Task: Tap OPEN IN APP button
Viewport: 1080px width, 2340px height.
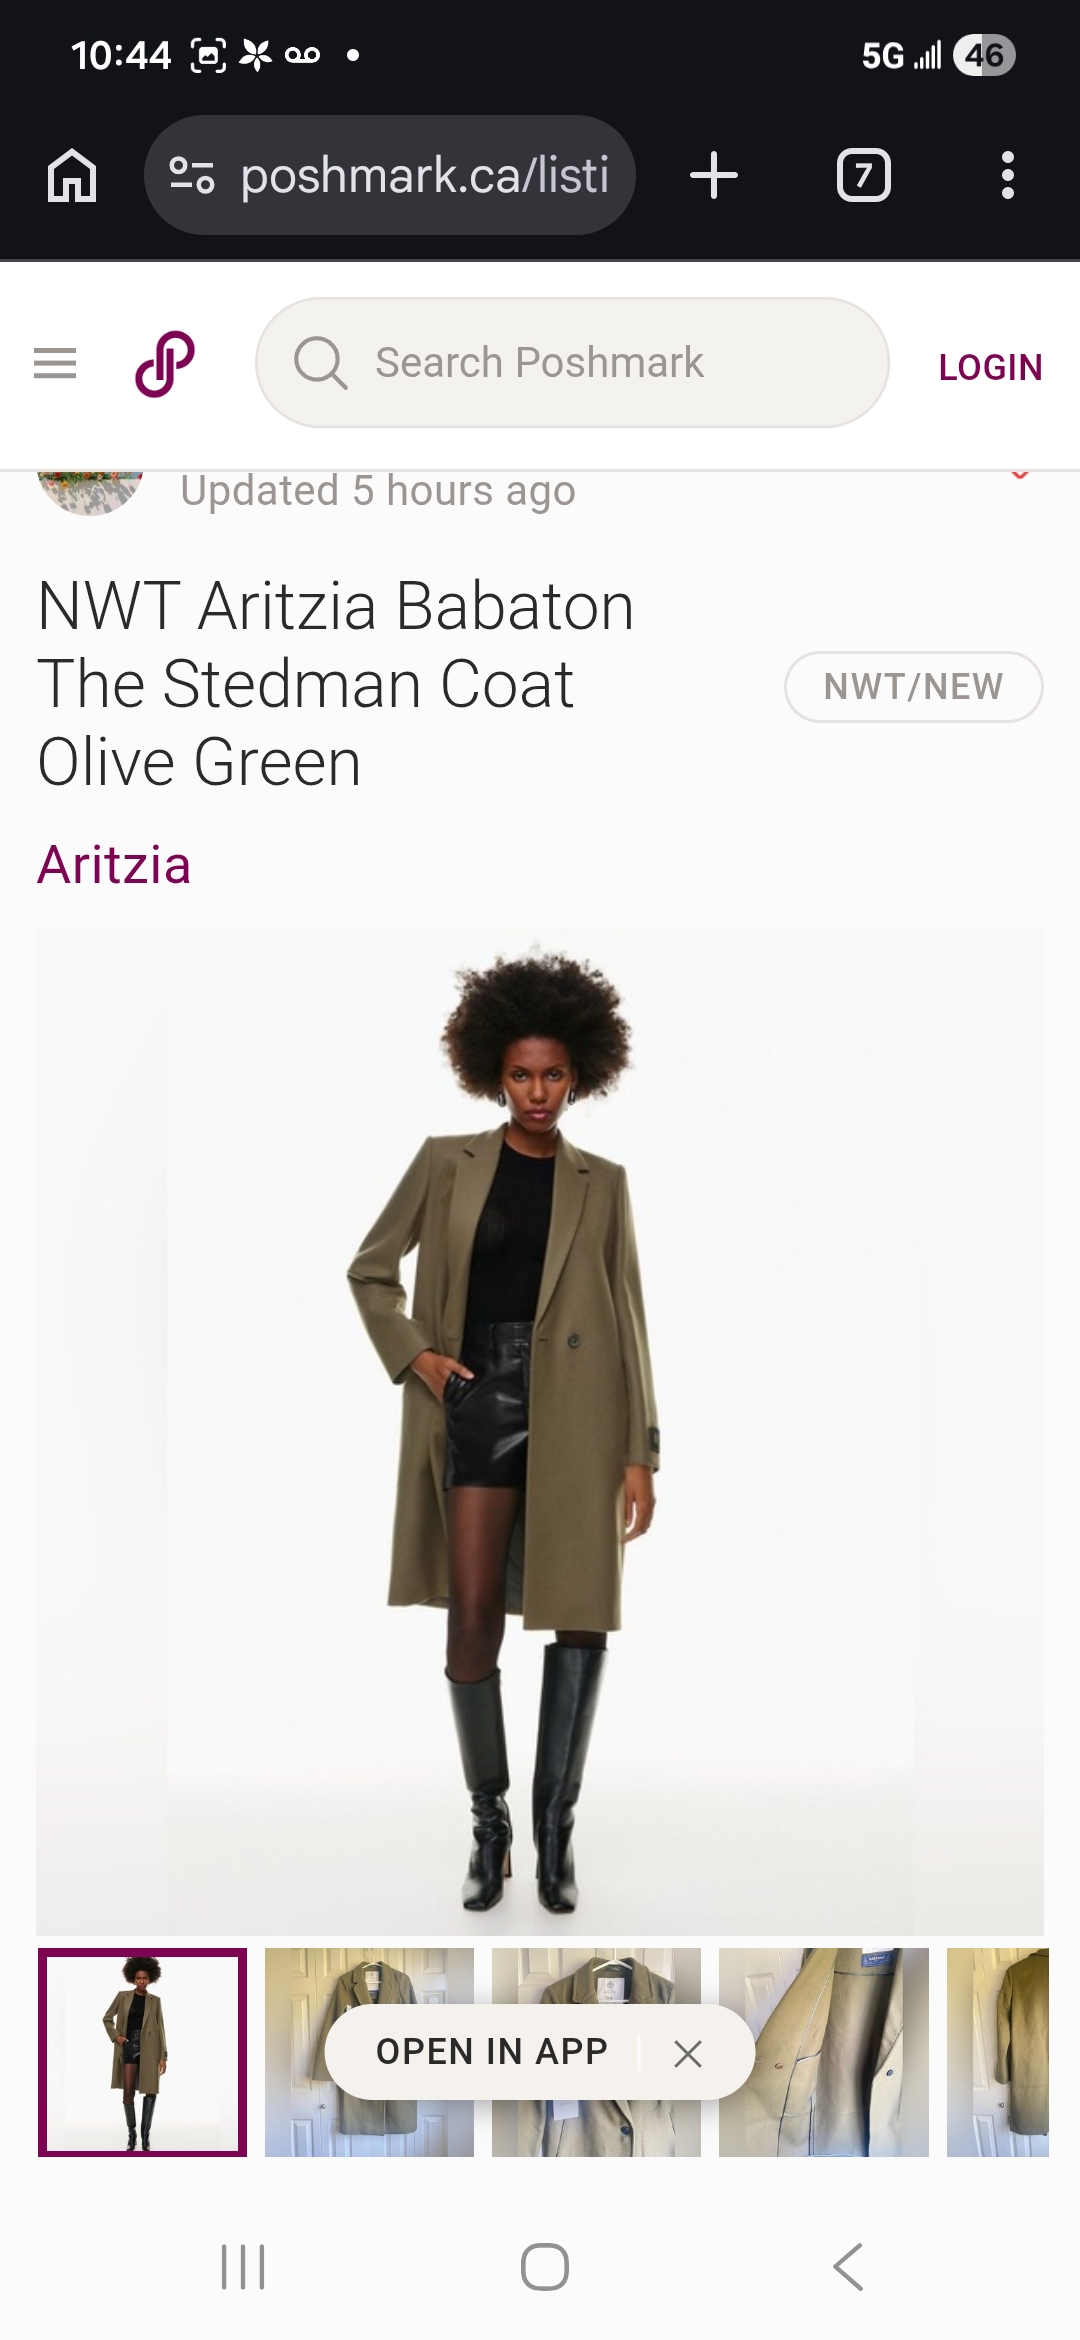Action: pos(491,2052)
